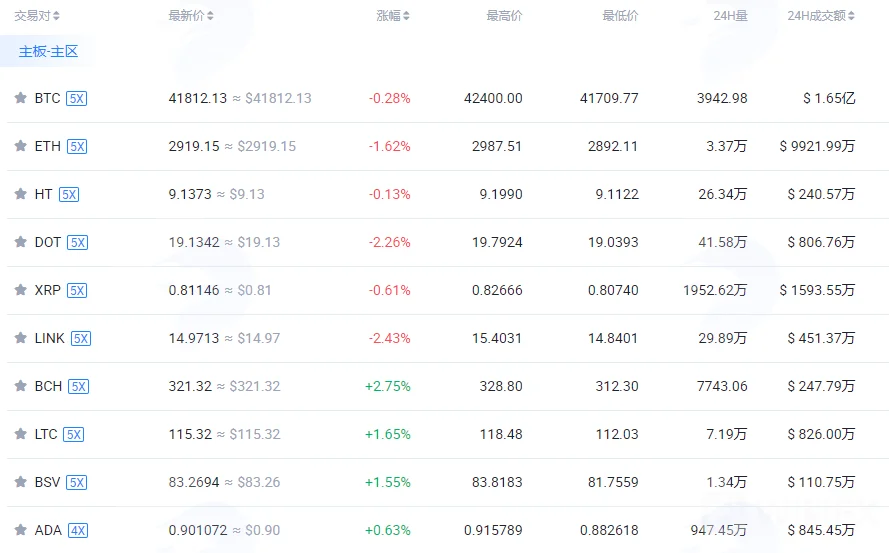
Task: Open the ETH trading pair
Action: pyautogui.click(x=48, y=146)
